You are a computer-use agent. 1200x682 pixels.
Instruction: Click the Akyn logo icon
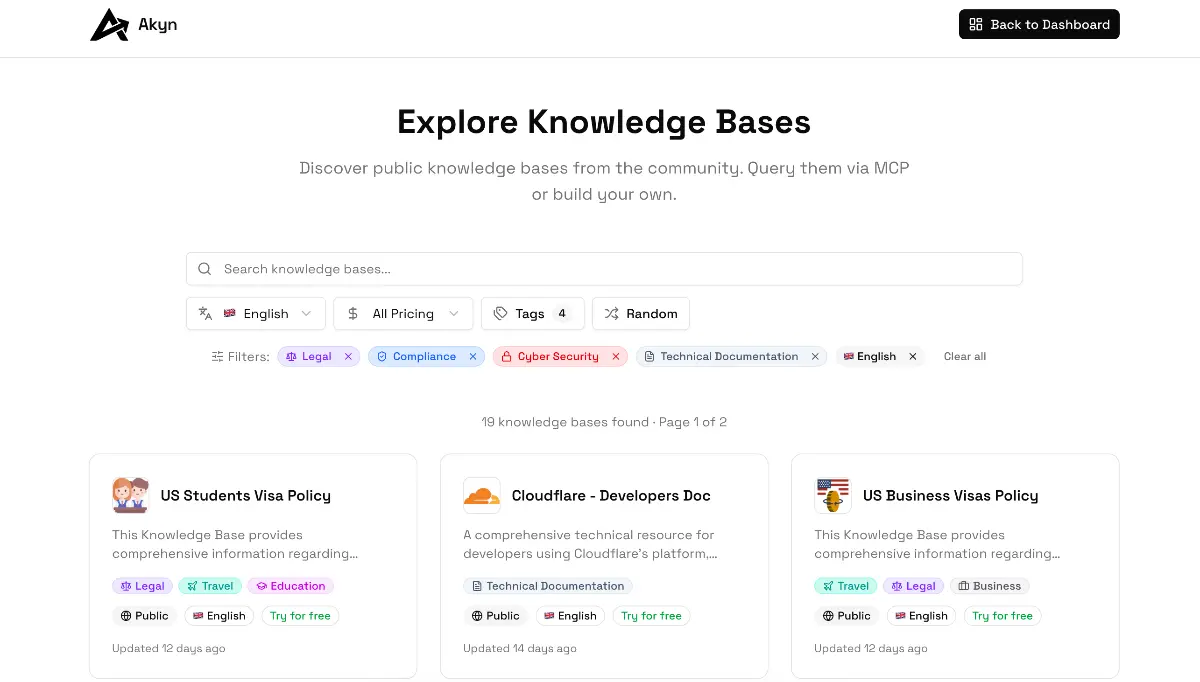pos(109,25)
